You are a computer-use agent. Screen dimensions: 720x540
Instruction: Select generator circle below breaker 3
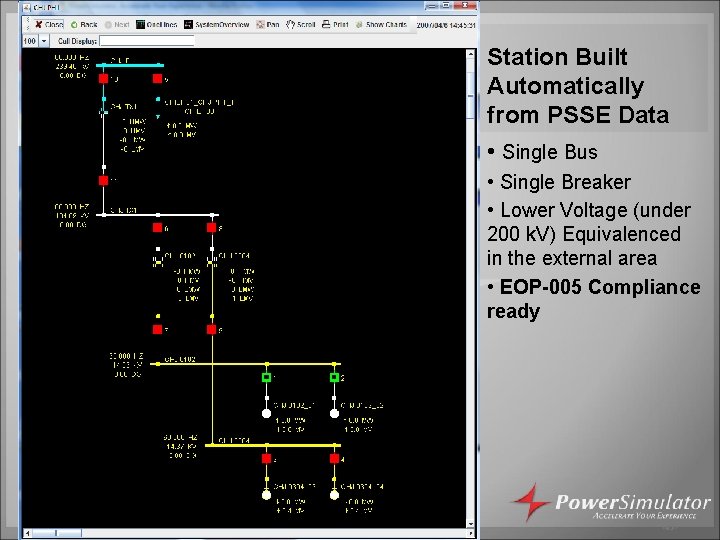click(x=266, y=495)
